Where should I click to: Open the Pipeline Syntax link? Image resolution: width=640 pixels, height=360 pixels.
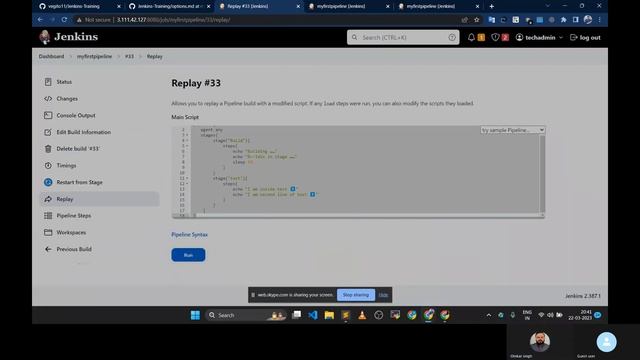tap(189, 235)
